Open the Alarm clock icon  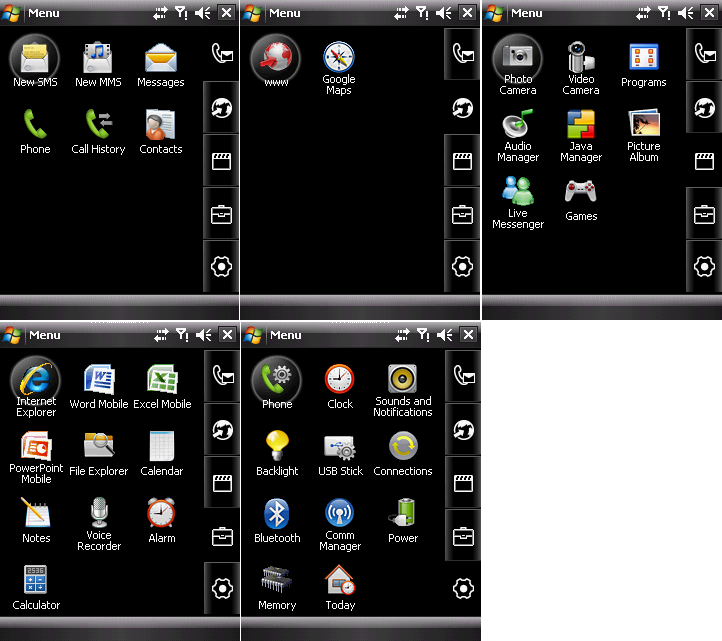pyautogui.click(x=161, y=513)
